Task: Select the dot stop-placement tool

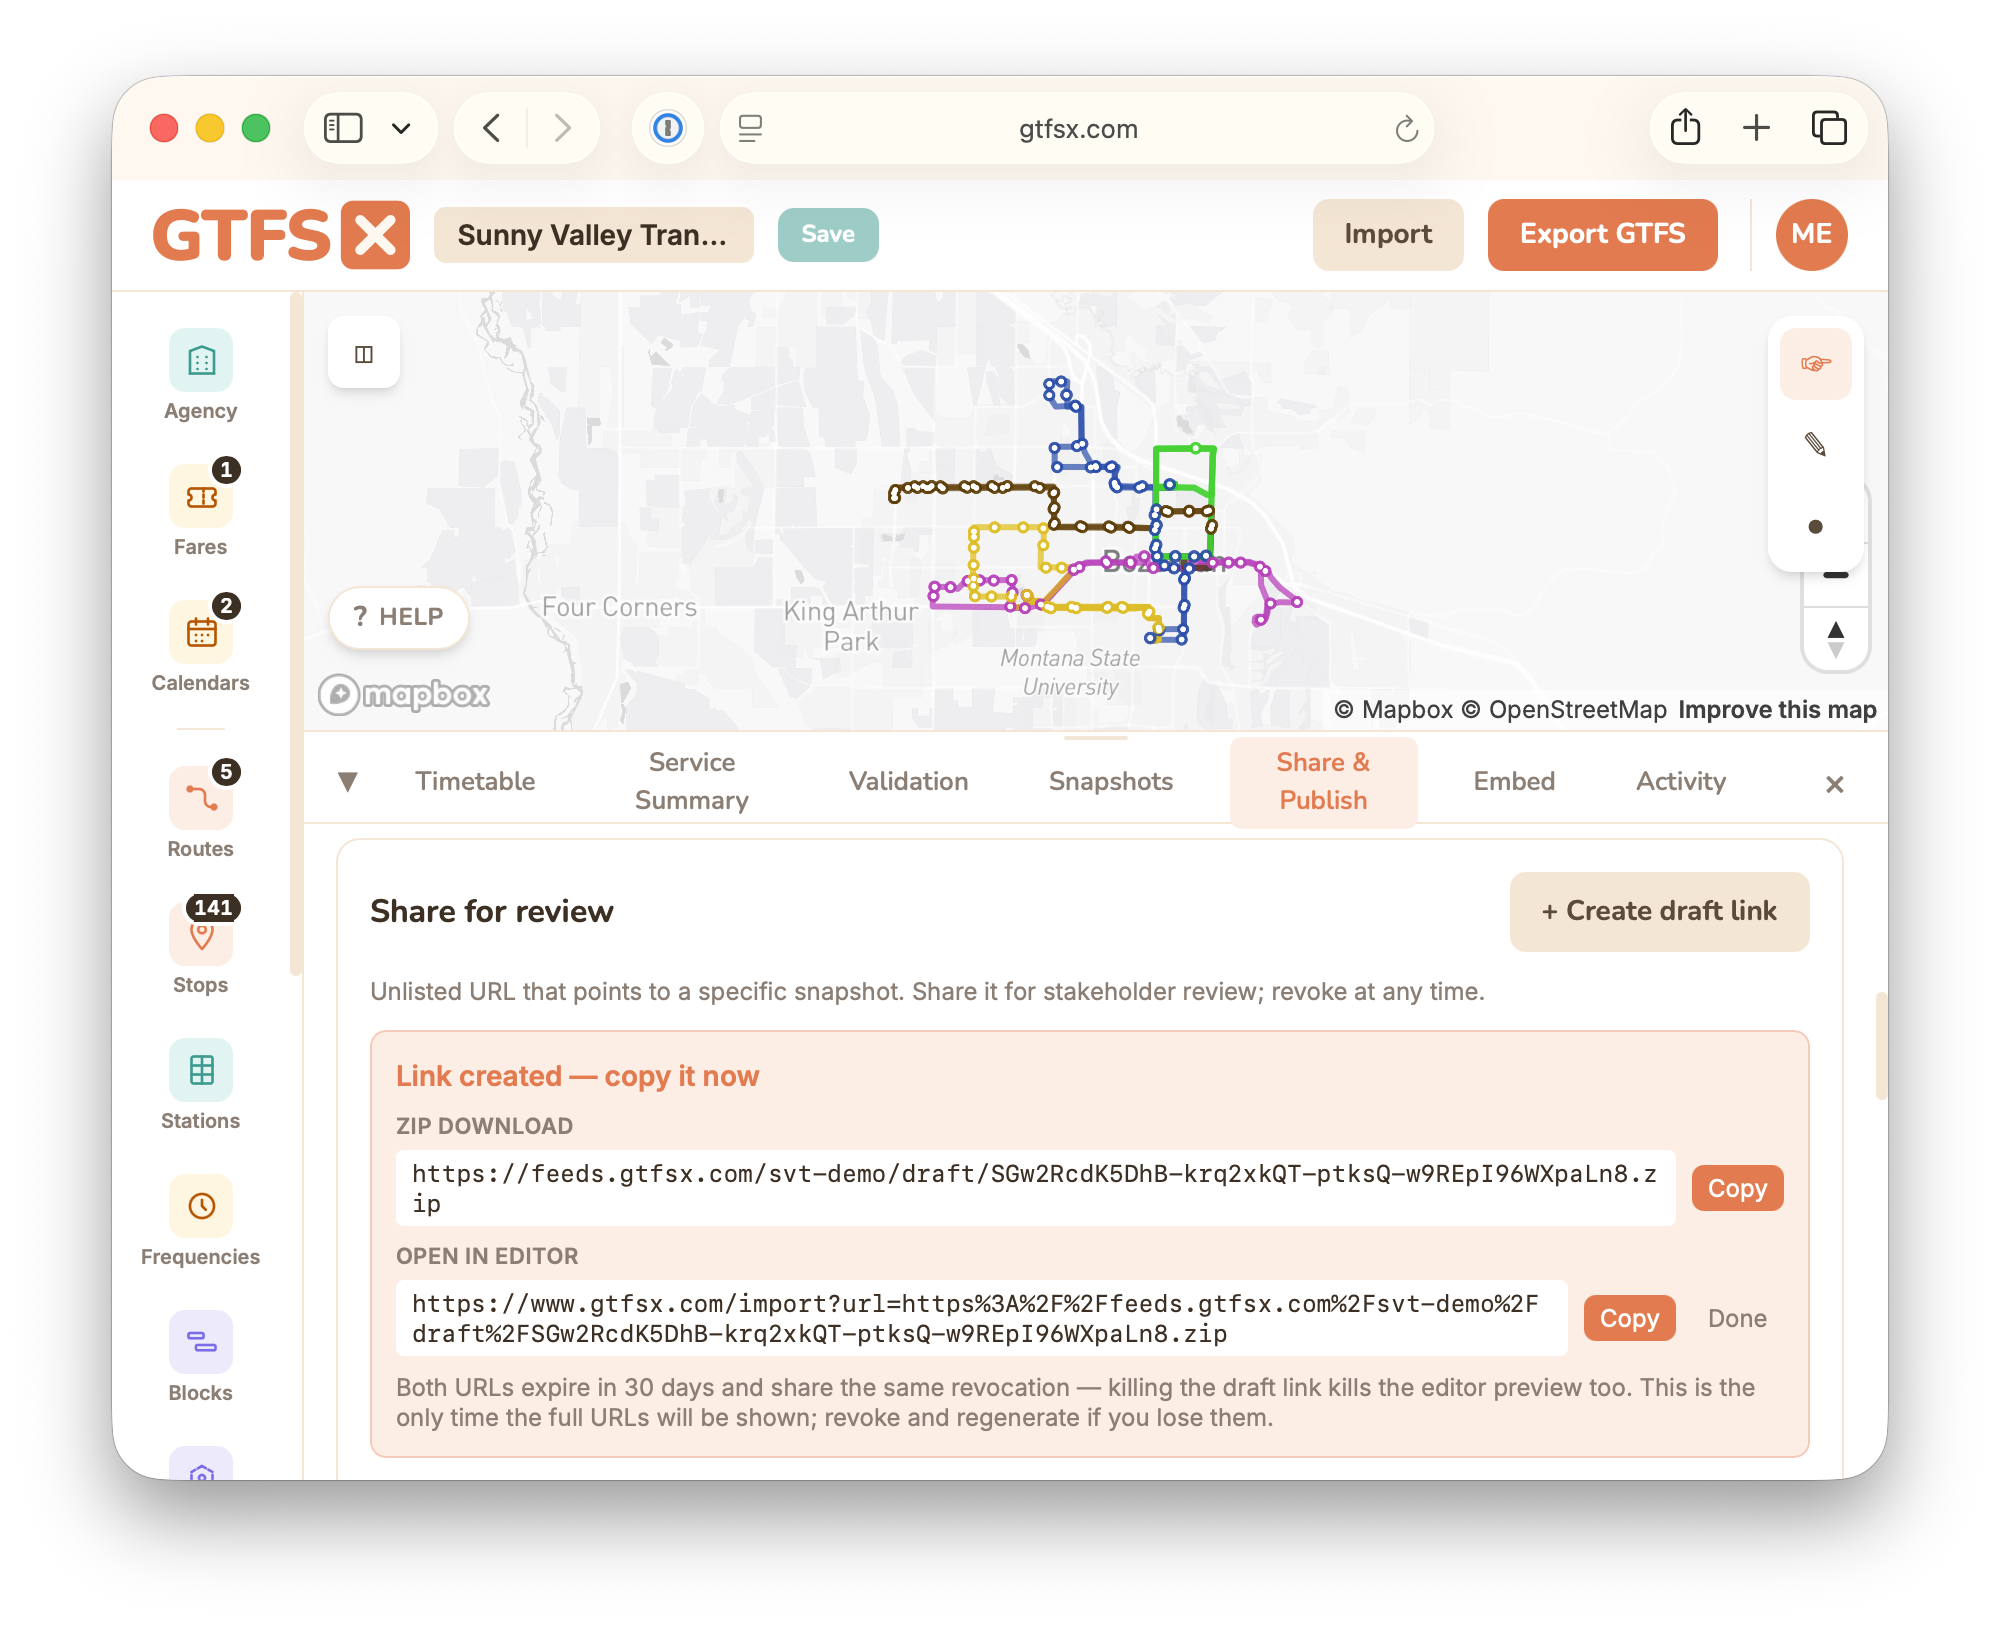Action: [1815, 526]
